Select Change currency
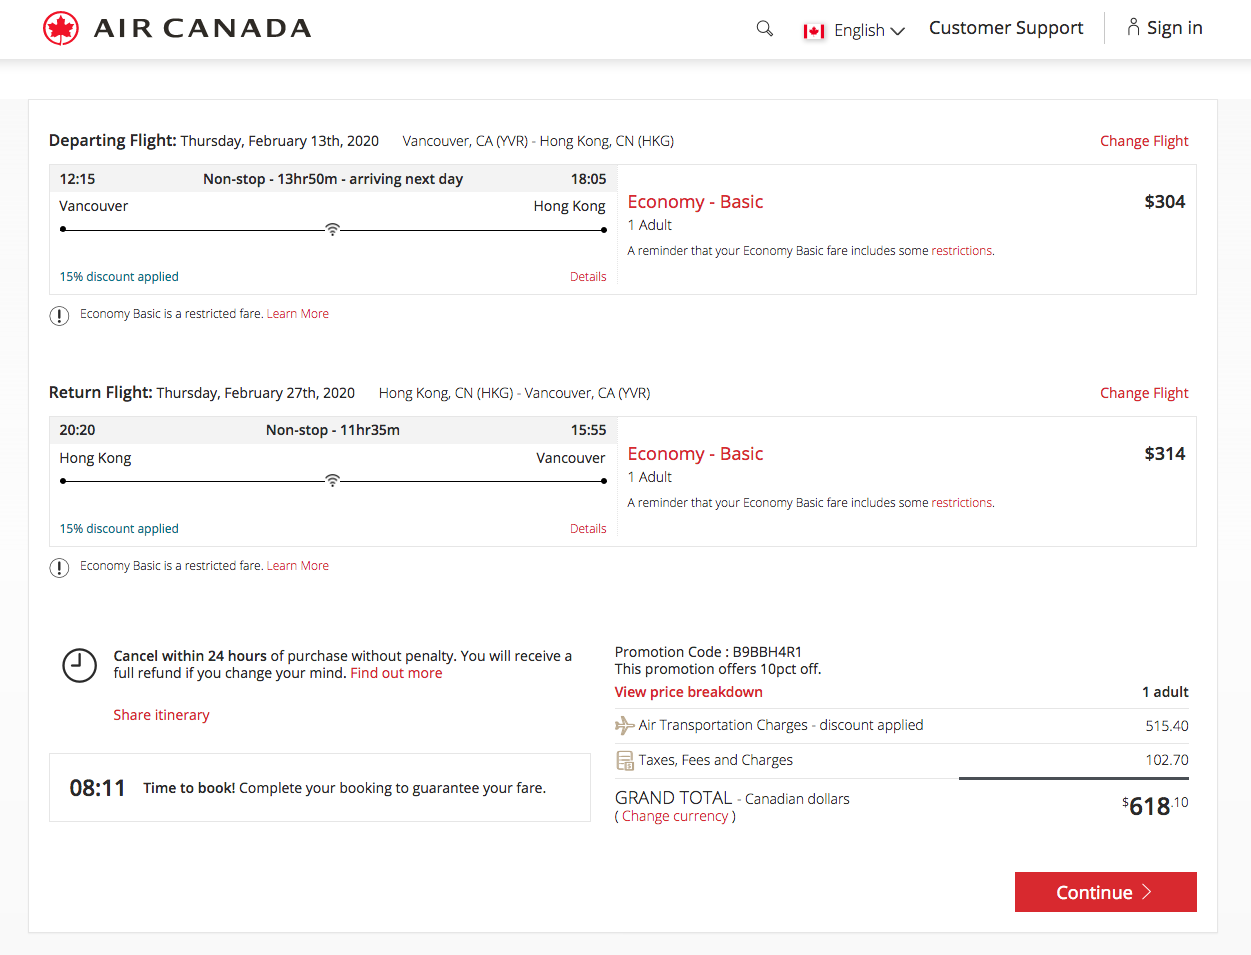Viewport: 1251px width, 955px height. click(676, 815)
